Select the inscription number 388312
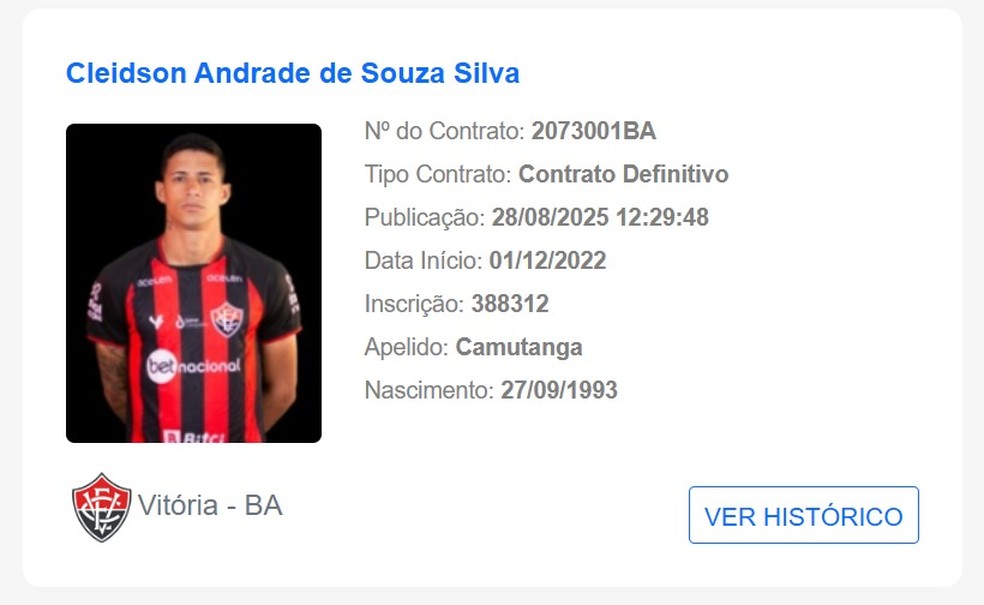This screenshot has width=984, height=605. pos(510,304)
